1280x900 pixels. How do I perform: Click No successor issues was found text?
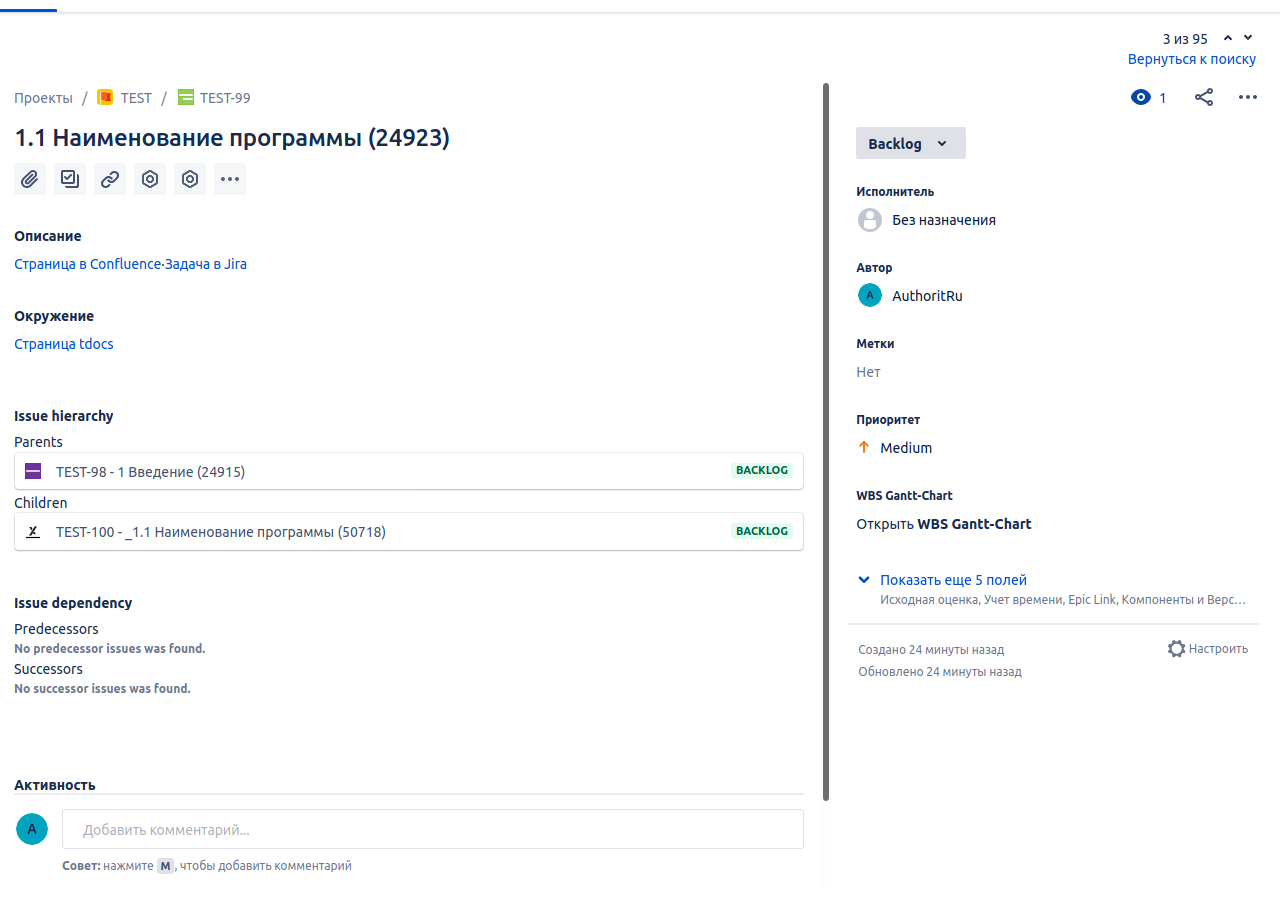coord(102,689)
